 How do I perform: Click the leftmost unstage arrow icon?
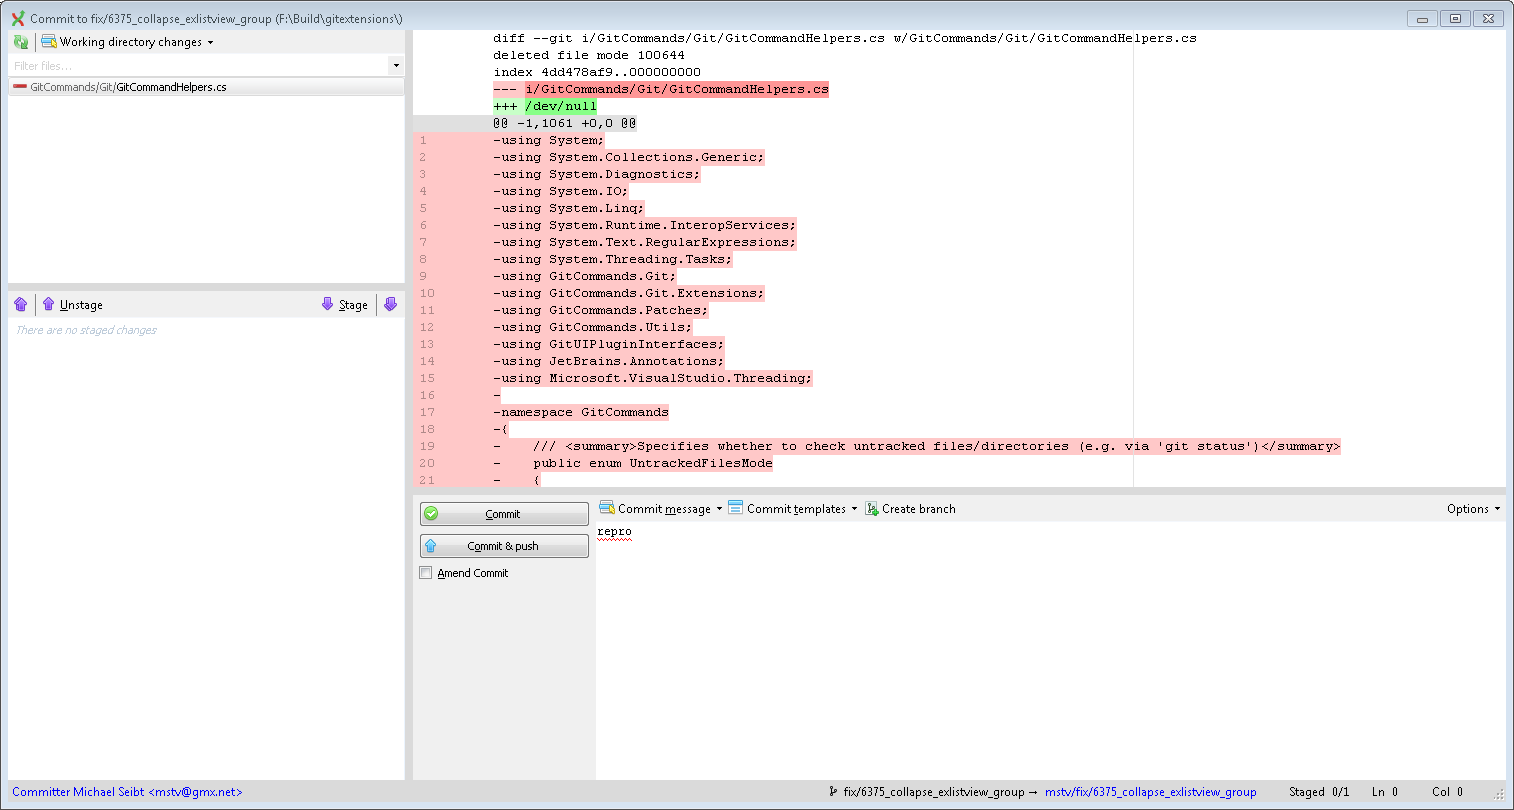(x=21, y=304)
